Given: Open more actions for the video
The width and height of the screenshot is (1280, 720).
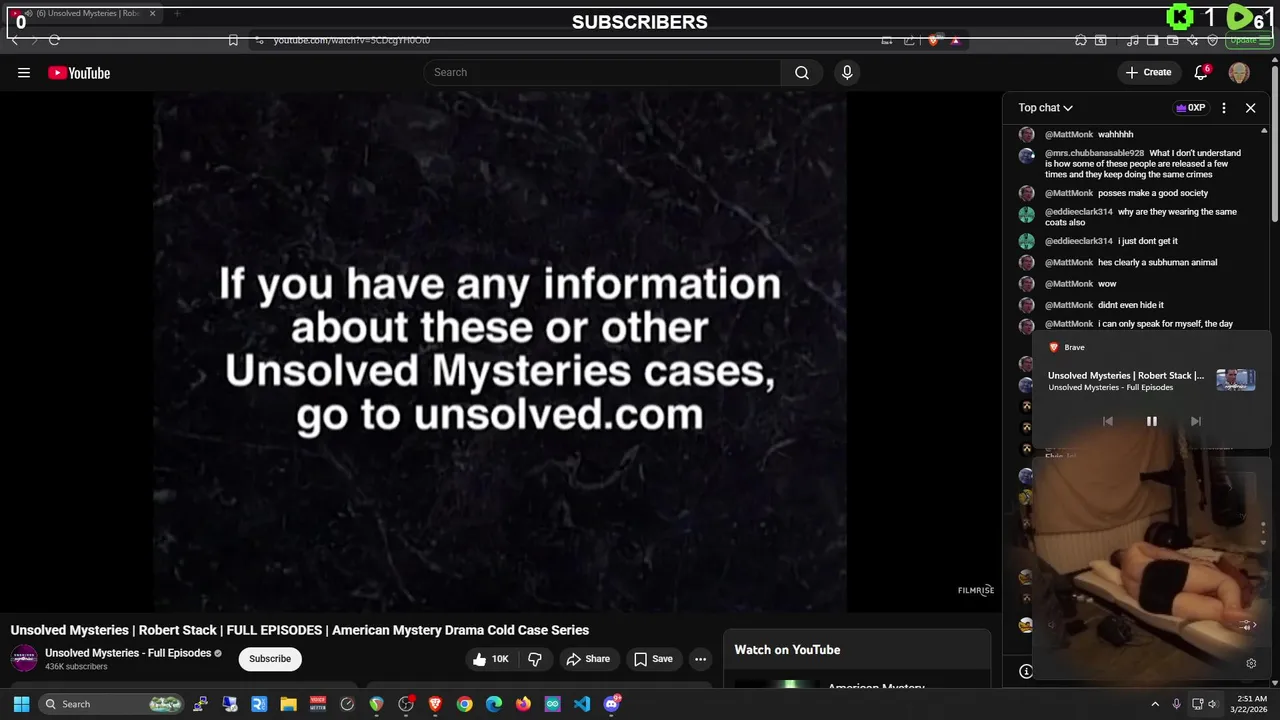Looking at the screenshot, I should pos(700,659).
